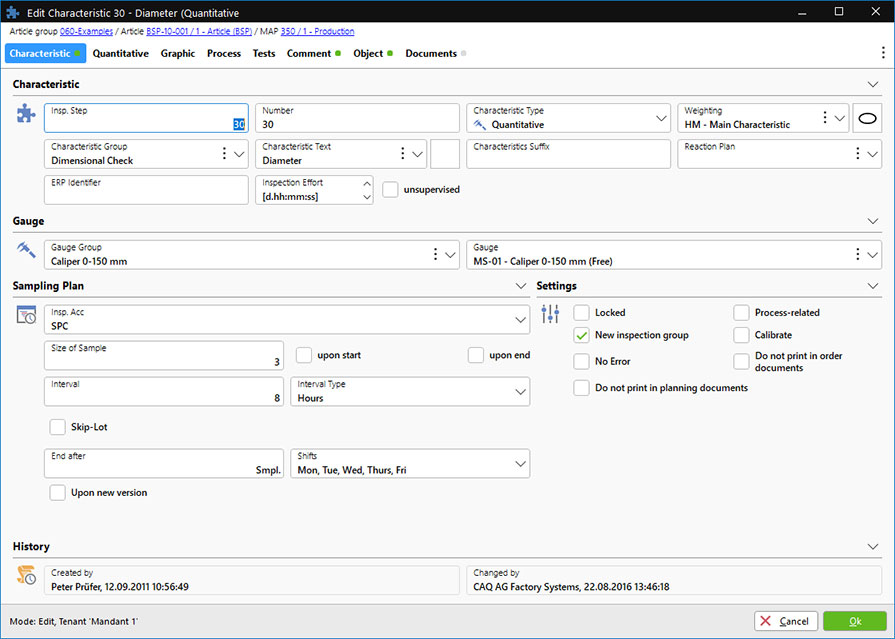Screen dimensions: 895x639
Task: Click the caliper Gauge icon
Action: 26,251
